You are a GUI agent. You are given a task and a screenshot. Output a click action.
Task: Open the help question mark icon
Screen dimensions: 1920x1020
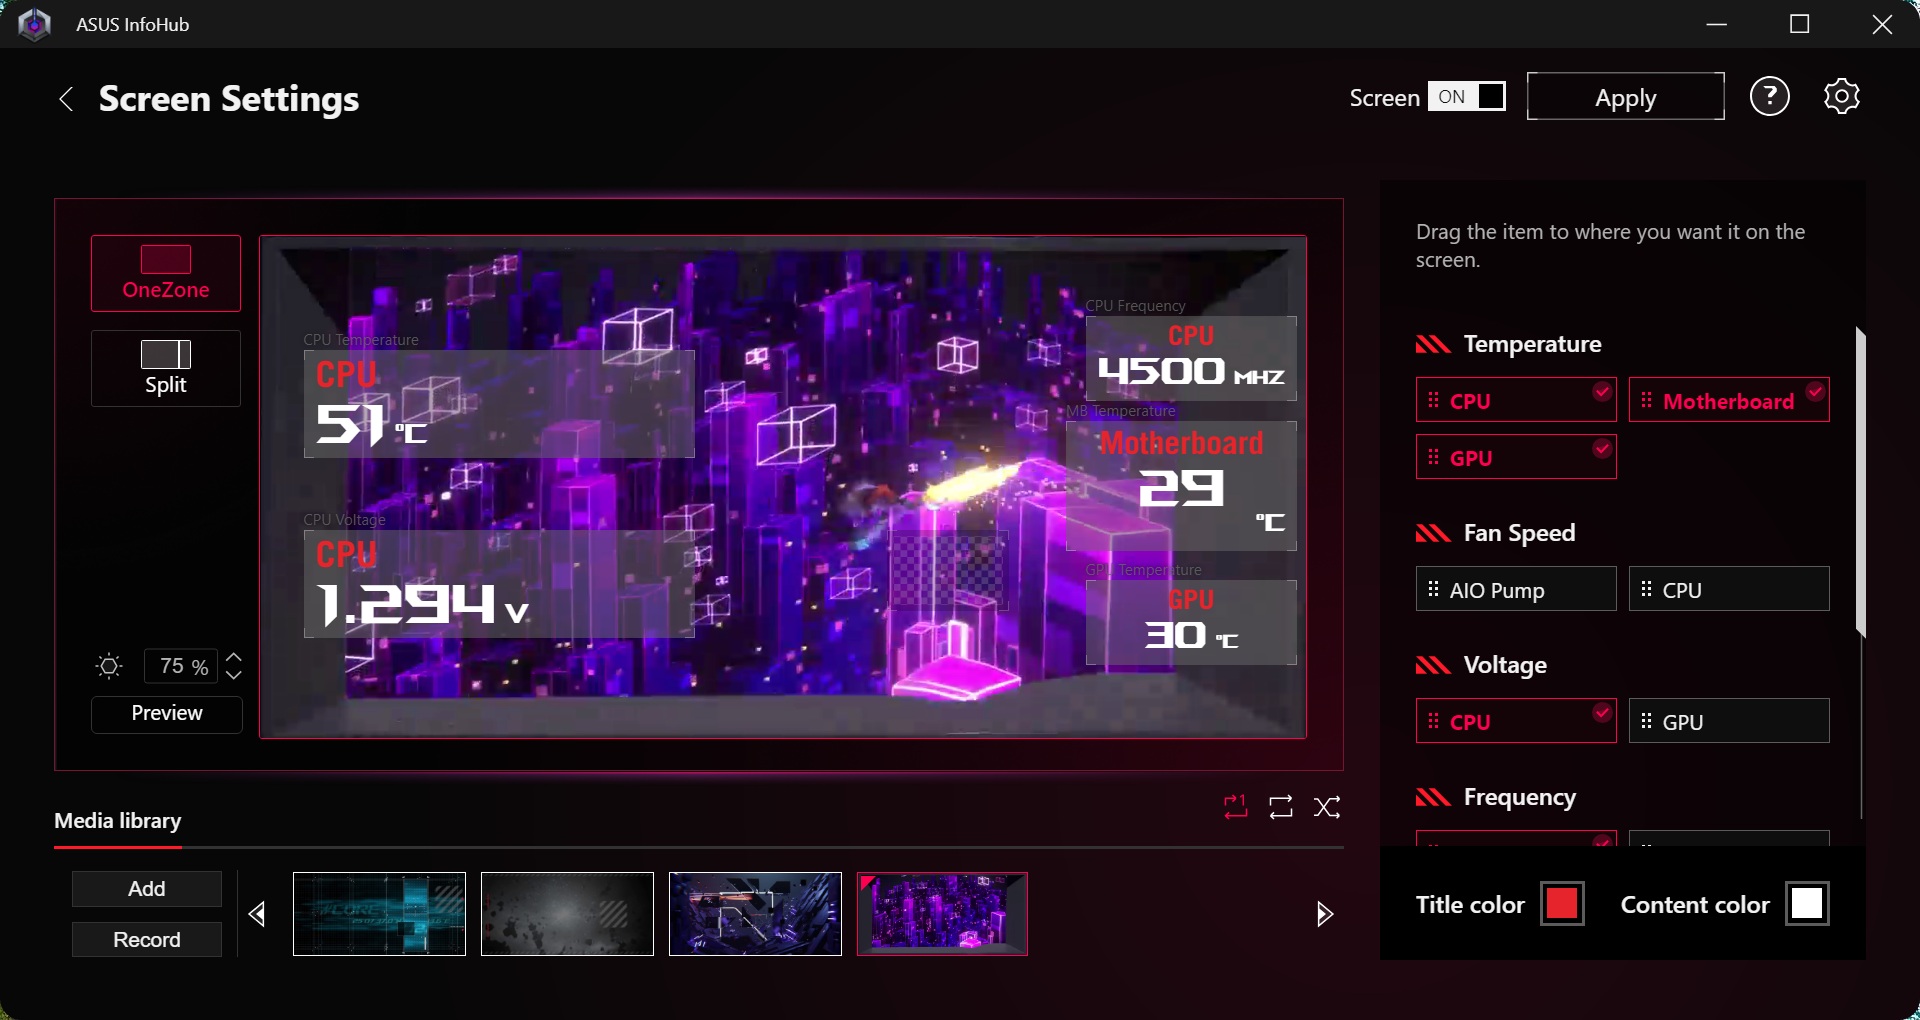point(1769,97)
